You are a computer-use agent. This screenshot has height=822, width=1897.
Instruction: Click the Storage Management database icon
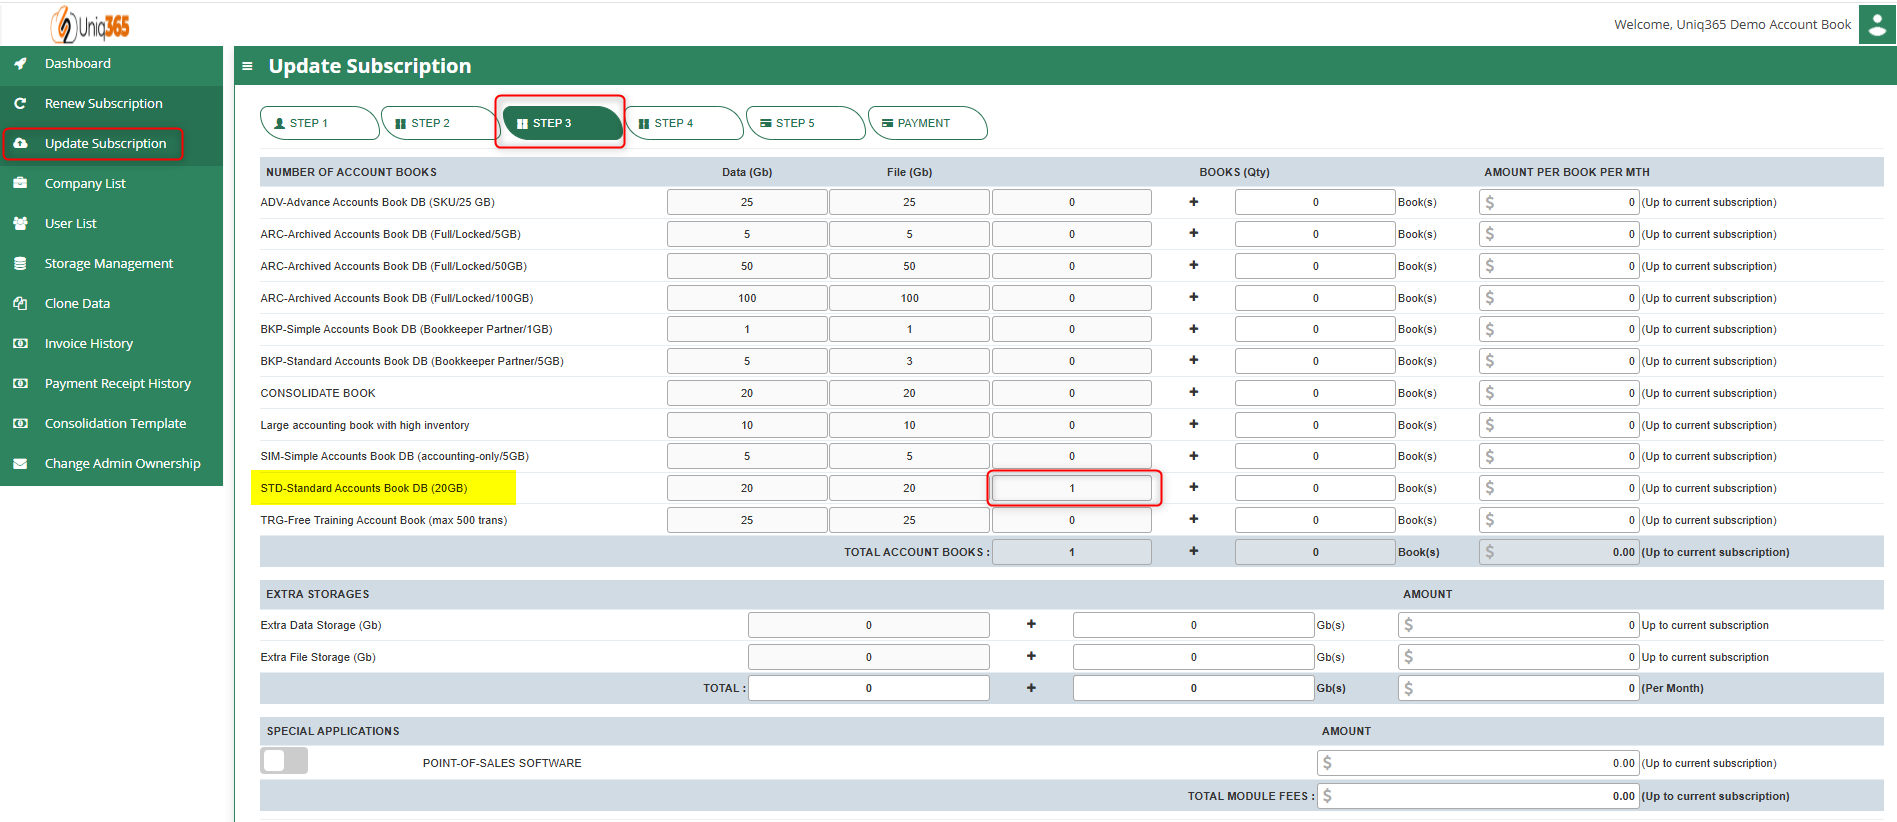coord(20,263)
